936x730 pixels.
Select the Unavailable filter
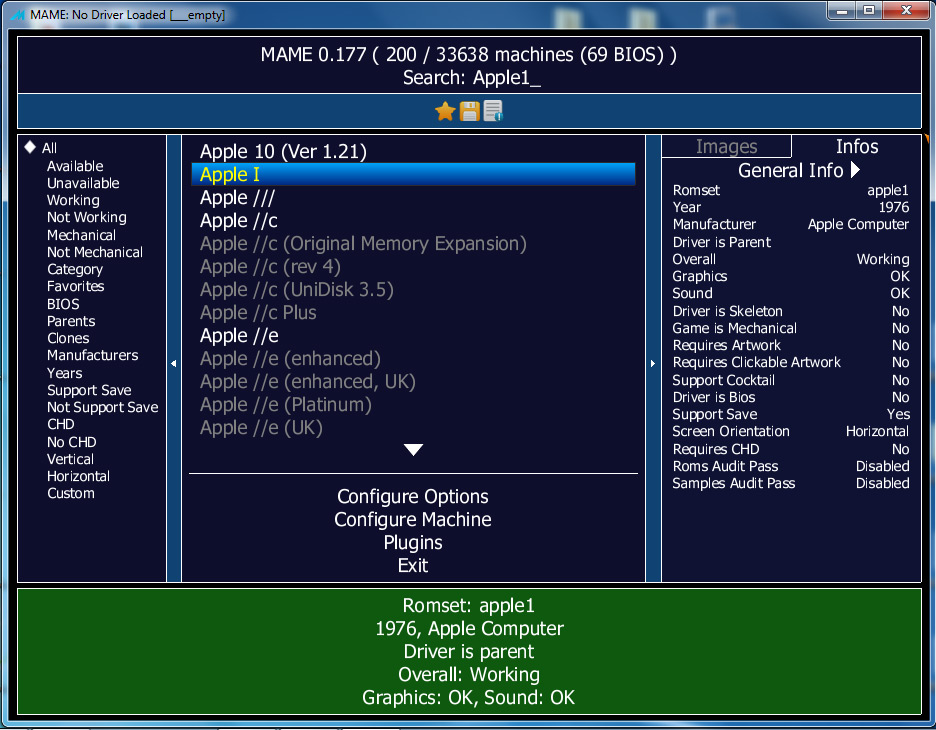(83, 183)
